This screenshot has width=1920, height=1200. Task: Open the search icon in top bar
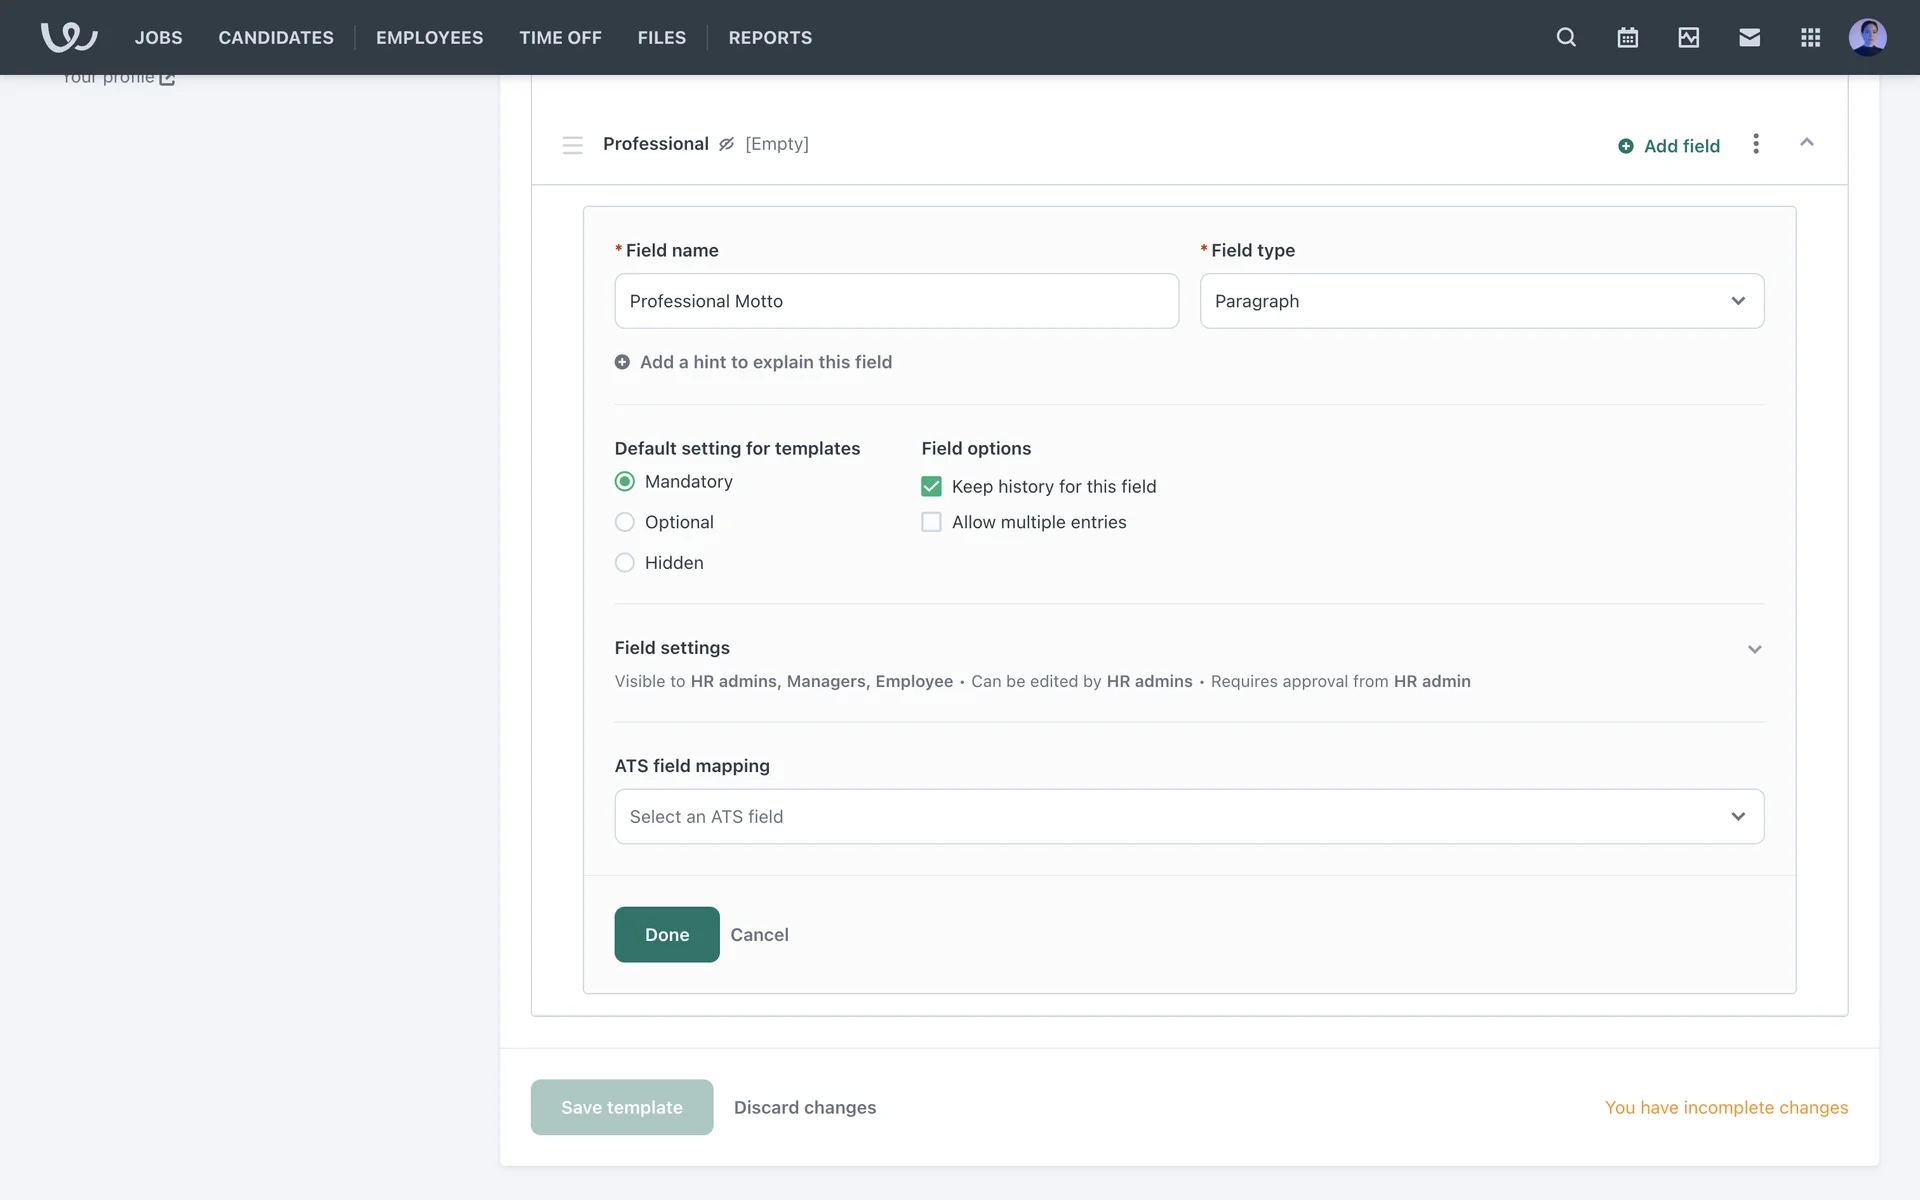pos(1566,37)
